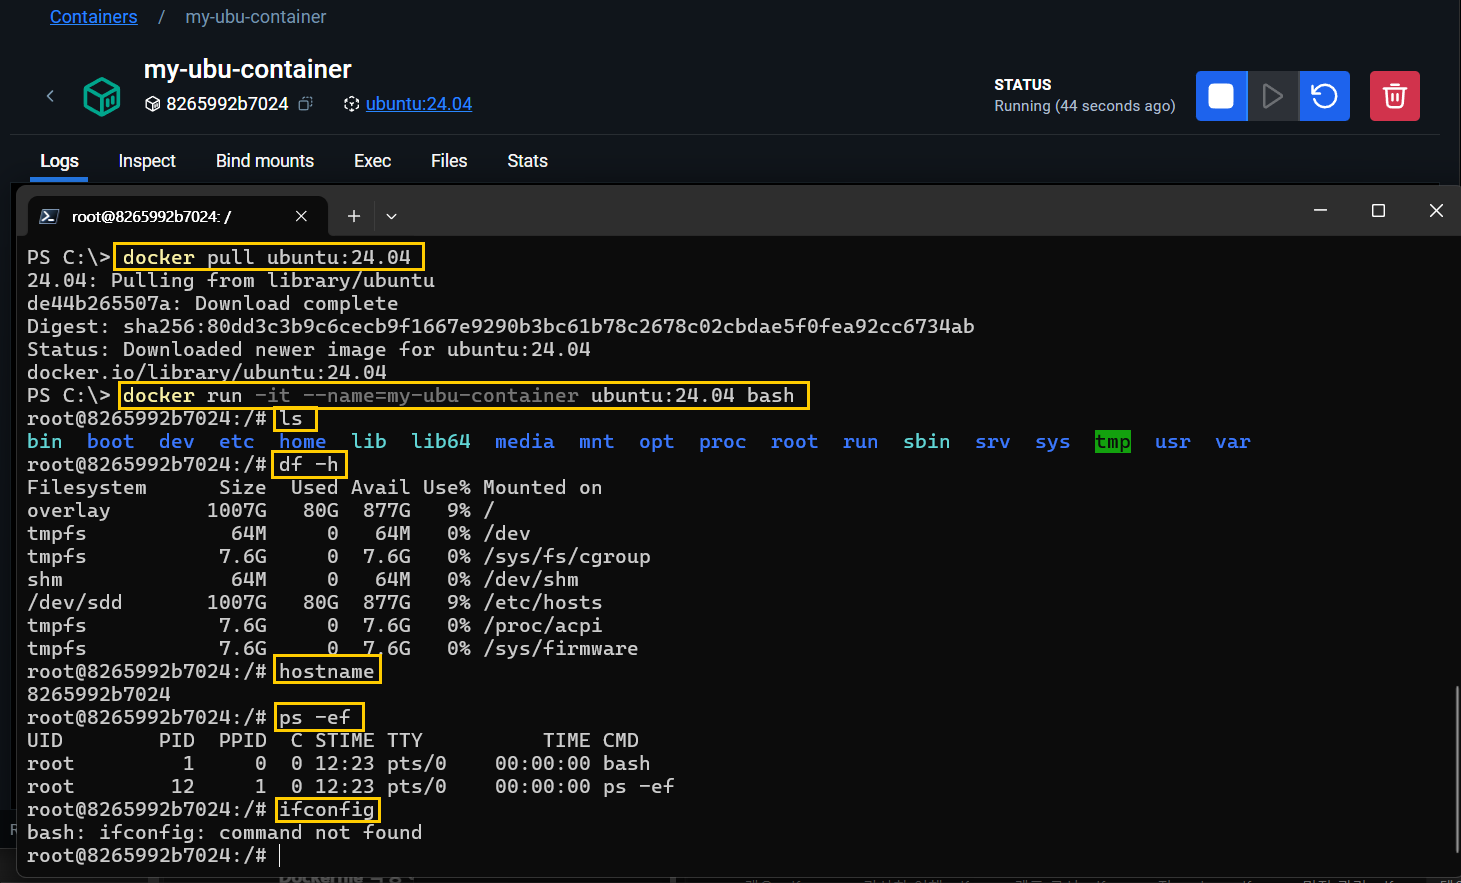Restart the my-ubu-container container
The width and height of the screenshot is (1461, 883).
(1324, 96)
